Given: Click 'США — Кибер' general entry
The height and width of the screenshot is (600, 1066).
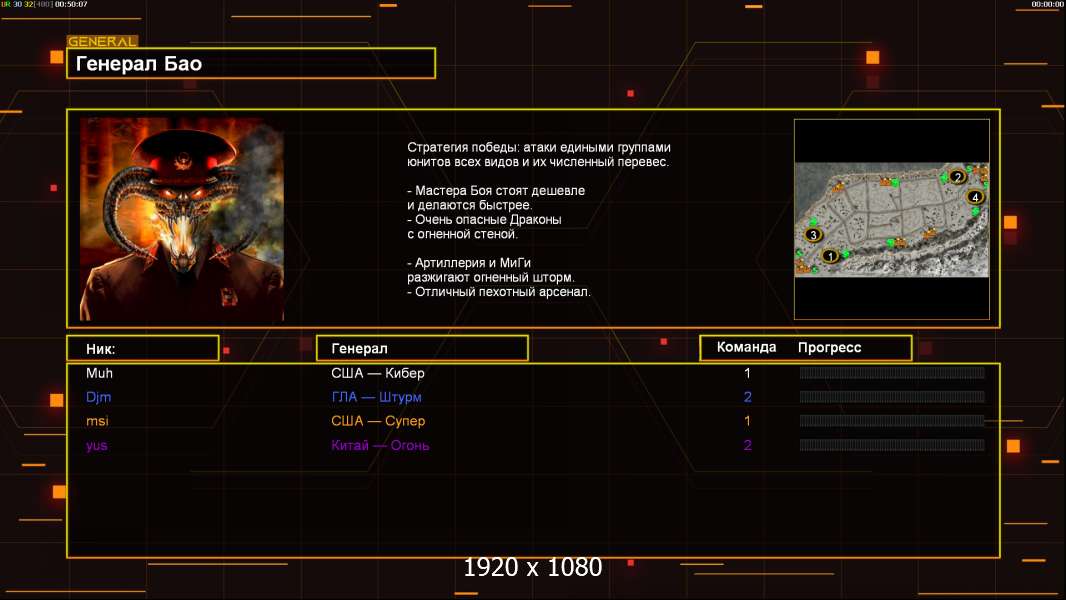Looking at the screenshot, I should click(378, 373).
